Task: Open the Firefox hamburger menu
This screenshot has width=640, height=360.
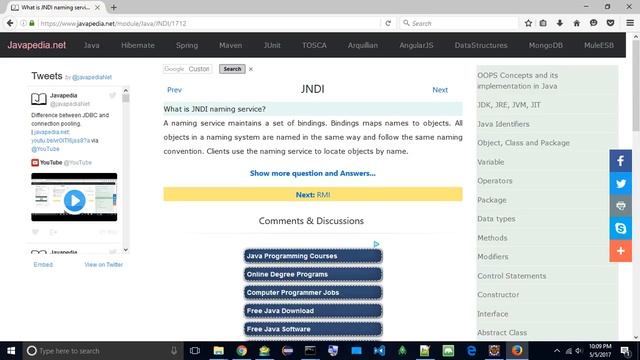Action: 630,23
